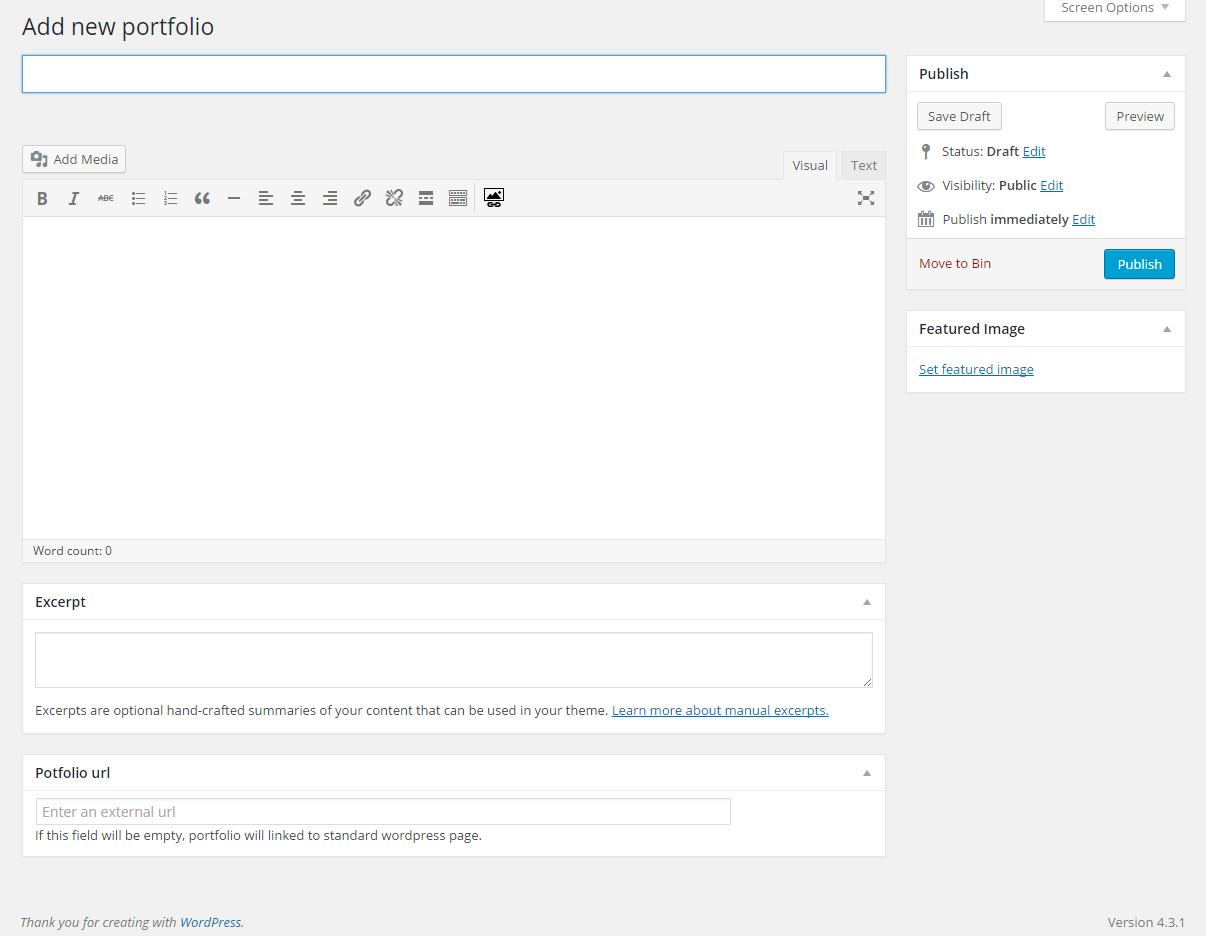Focus the portfolio title input field
This screenshot has width=1206, height=936.
[x=454, y=74]
